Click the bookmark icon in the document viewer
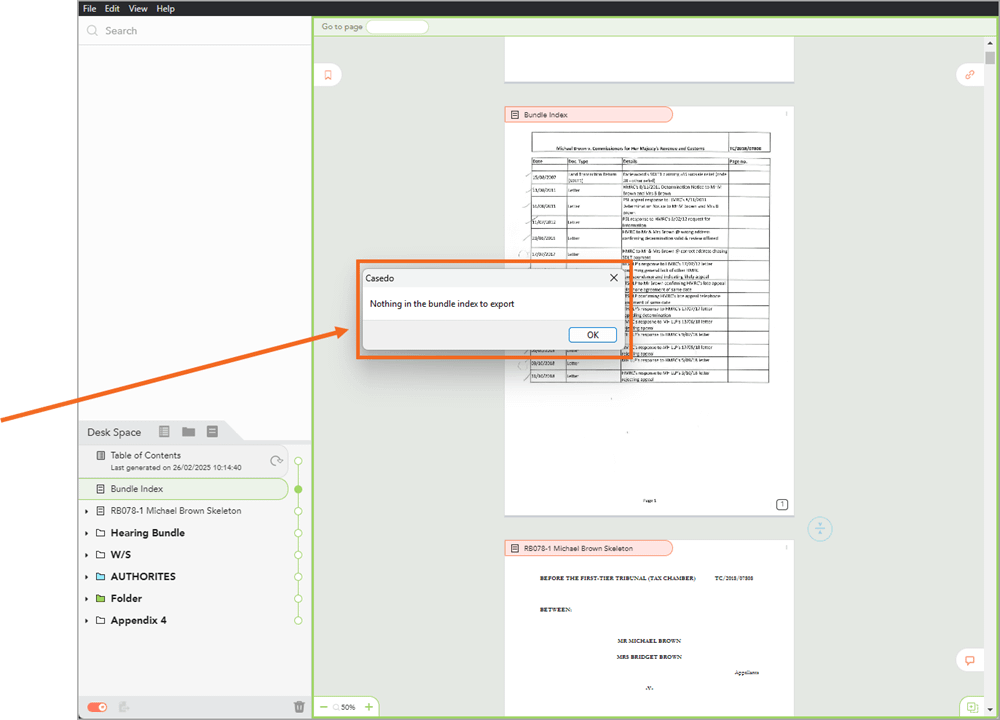Viewport: 1000px width, 720px height. 327,74
